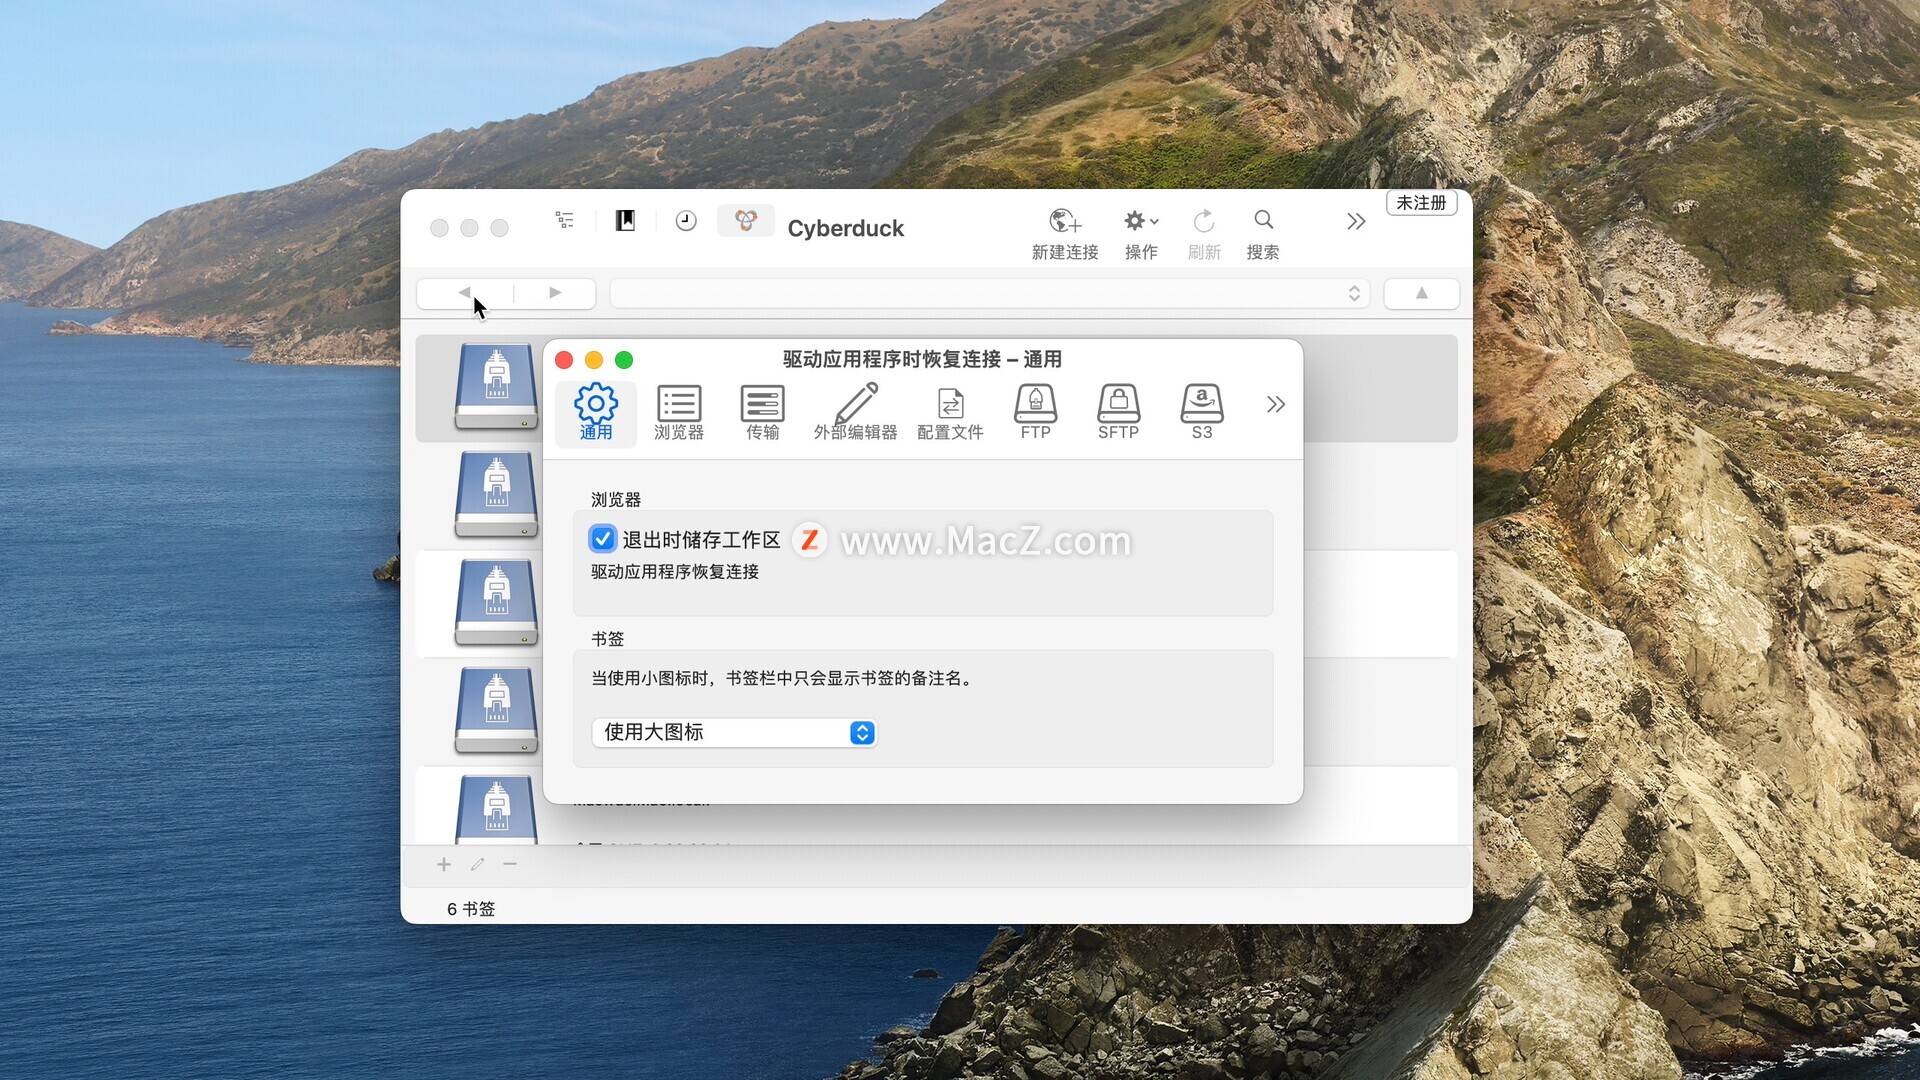Image resolution: width=1920 pixels, height=1080 pixels.
Task: Click the unregistered badge button
Action: [1421, 203]
